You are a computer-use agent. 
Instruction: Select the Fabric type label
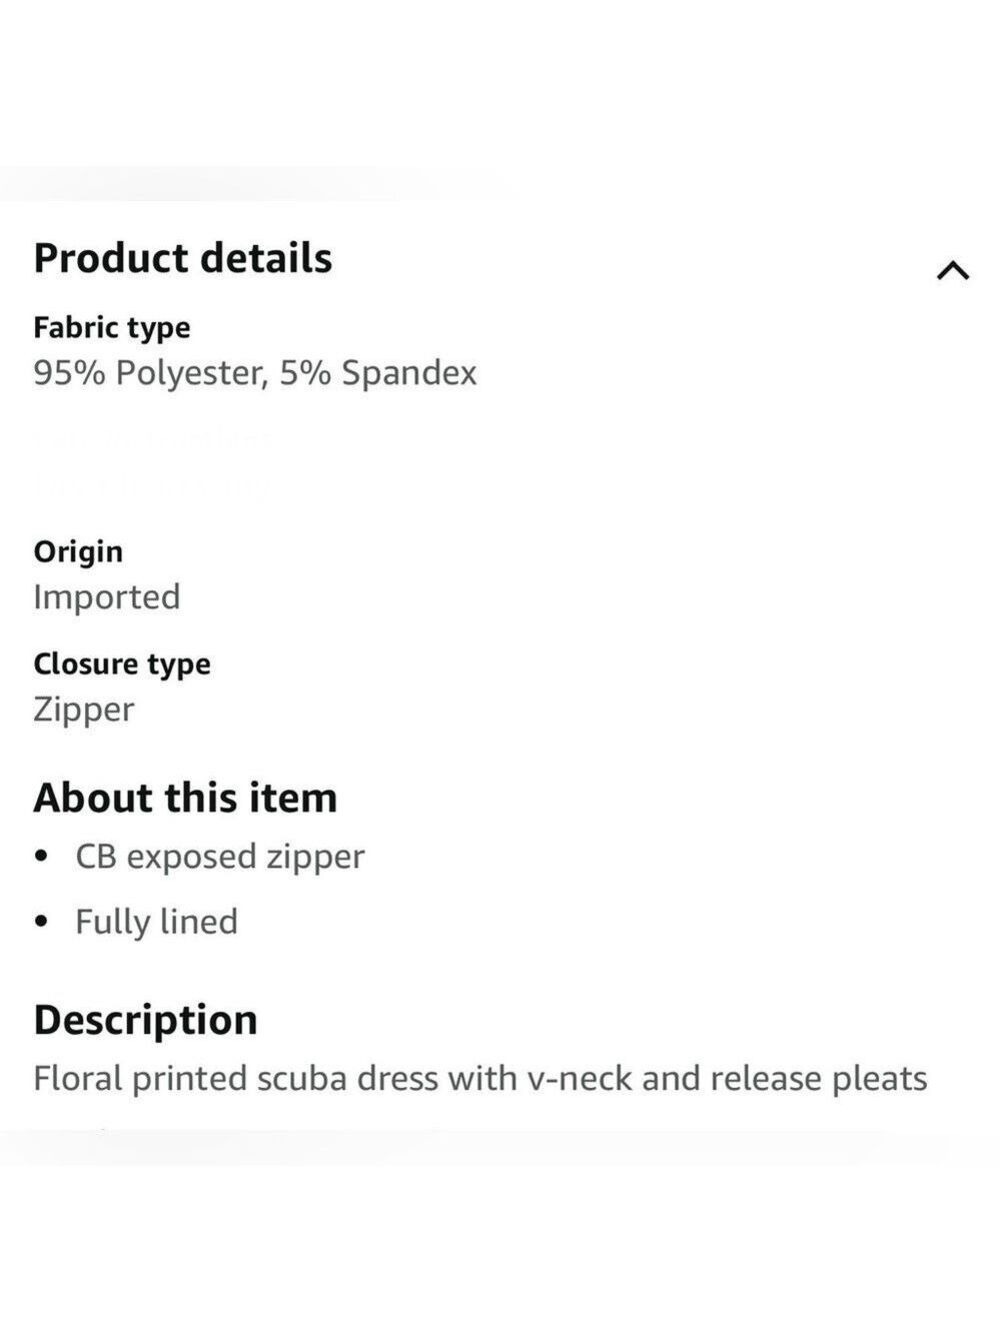112,328
